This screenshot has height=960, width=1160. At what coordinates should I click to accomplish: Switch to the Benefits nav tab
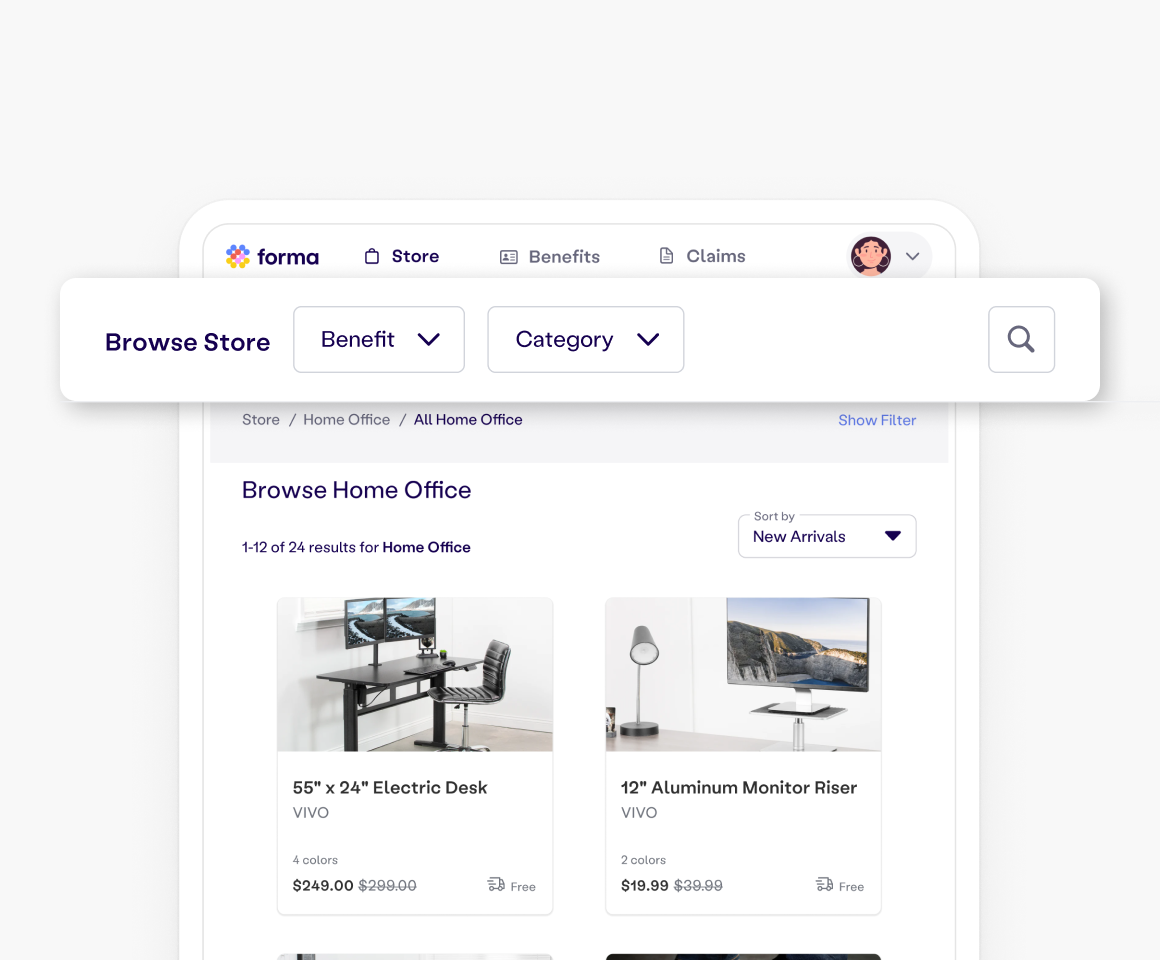pos(550,257)
